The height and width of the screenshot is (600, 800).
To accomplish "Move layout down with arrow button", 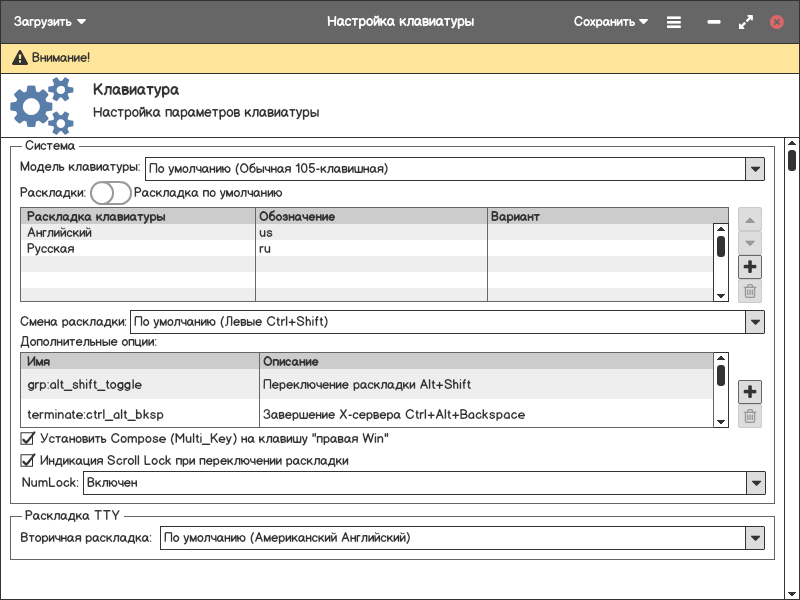I will (x=750, y=243).
